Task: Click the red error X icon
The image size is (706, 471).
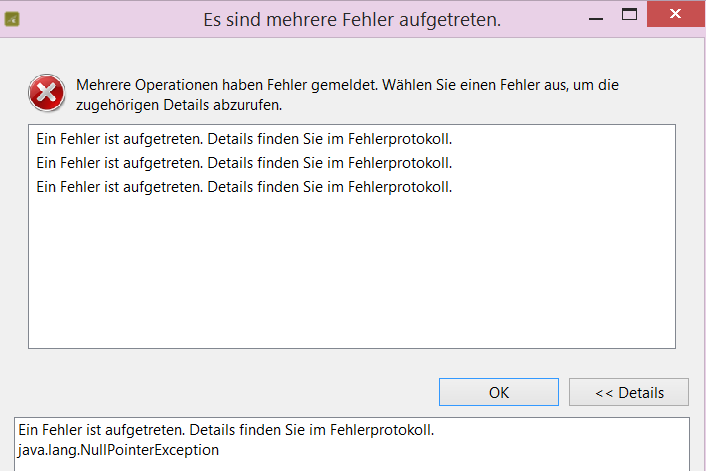Action: (x=45, y=94)
